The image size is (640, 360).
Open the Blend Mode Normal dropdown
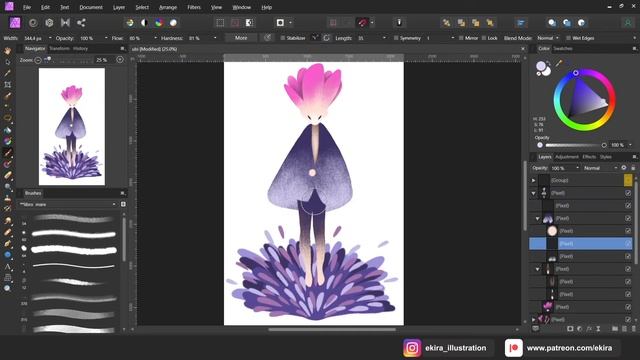coord(548,38)
